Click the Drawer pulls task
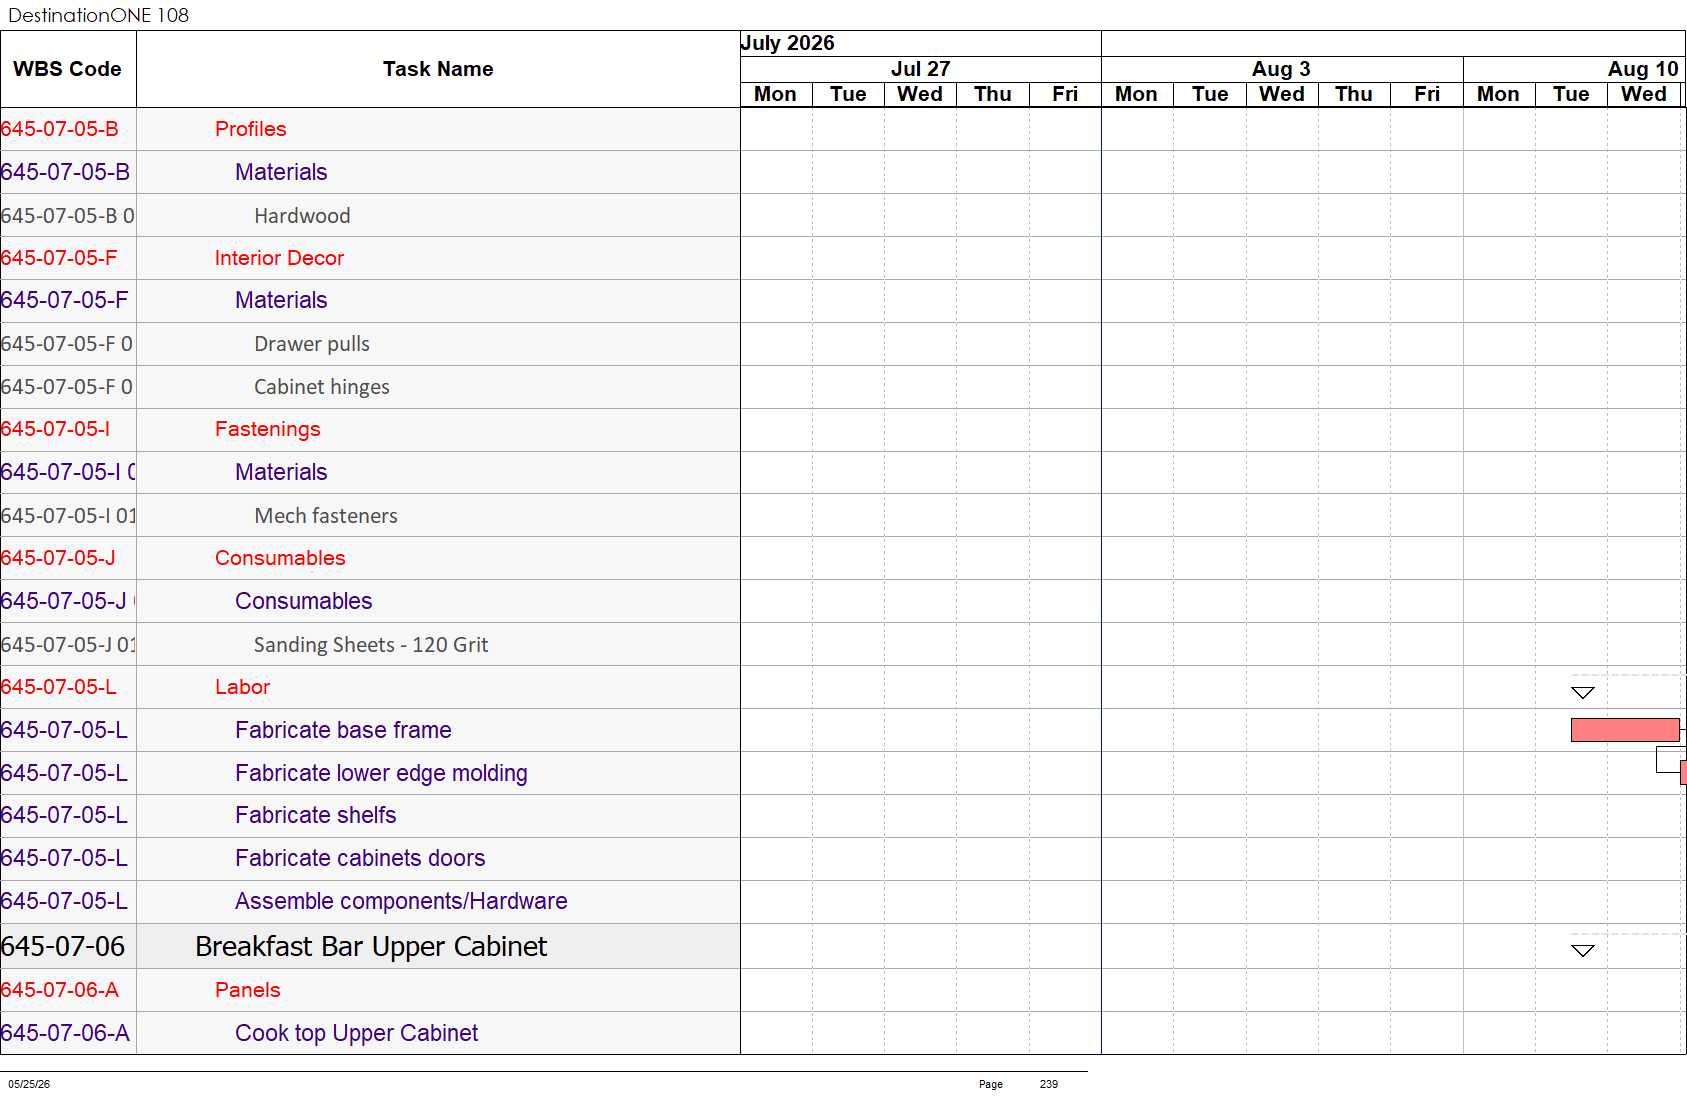This screenshot has height=1097, width=1687. point(312,344)
